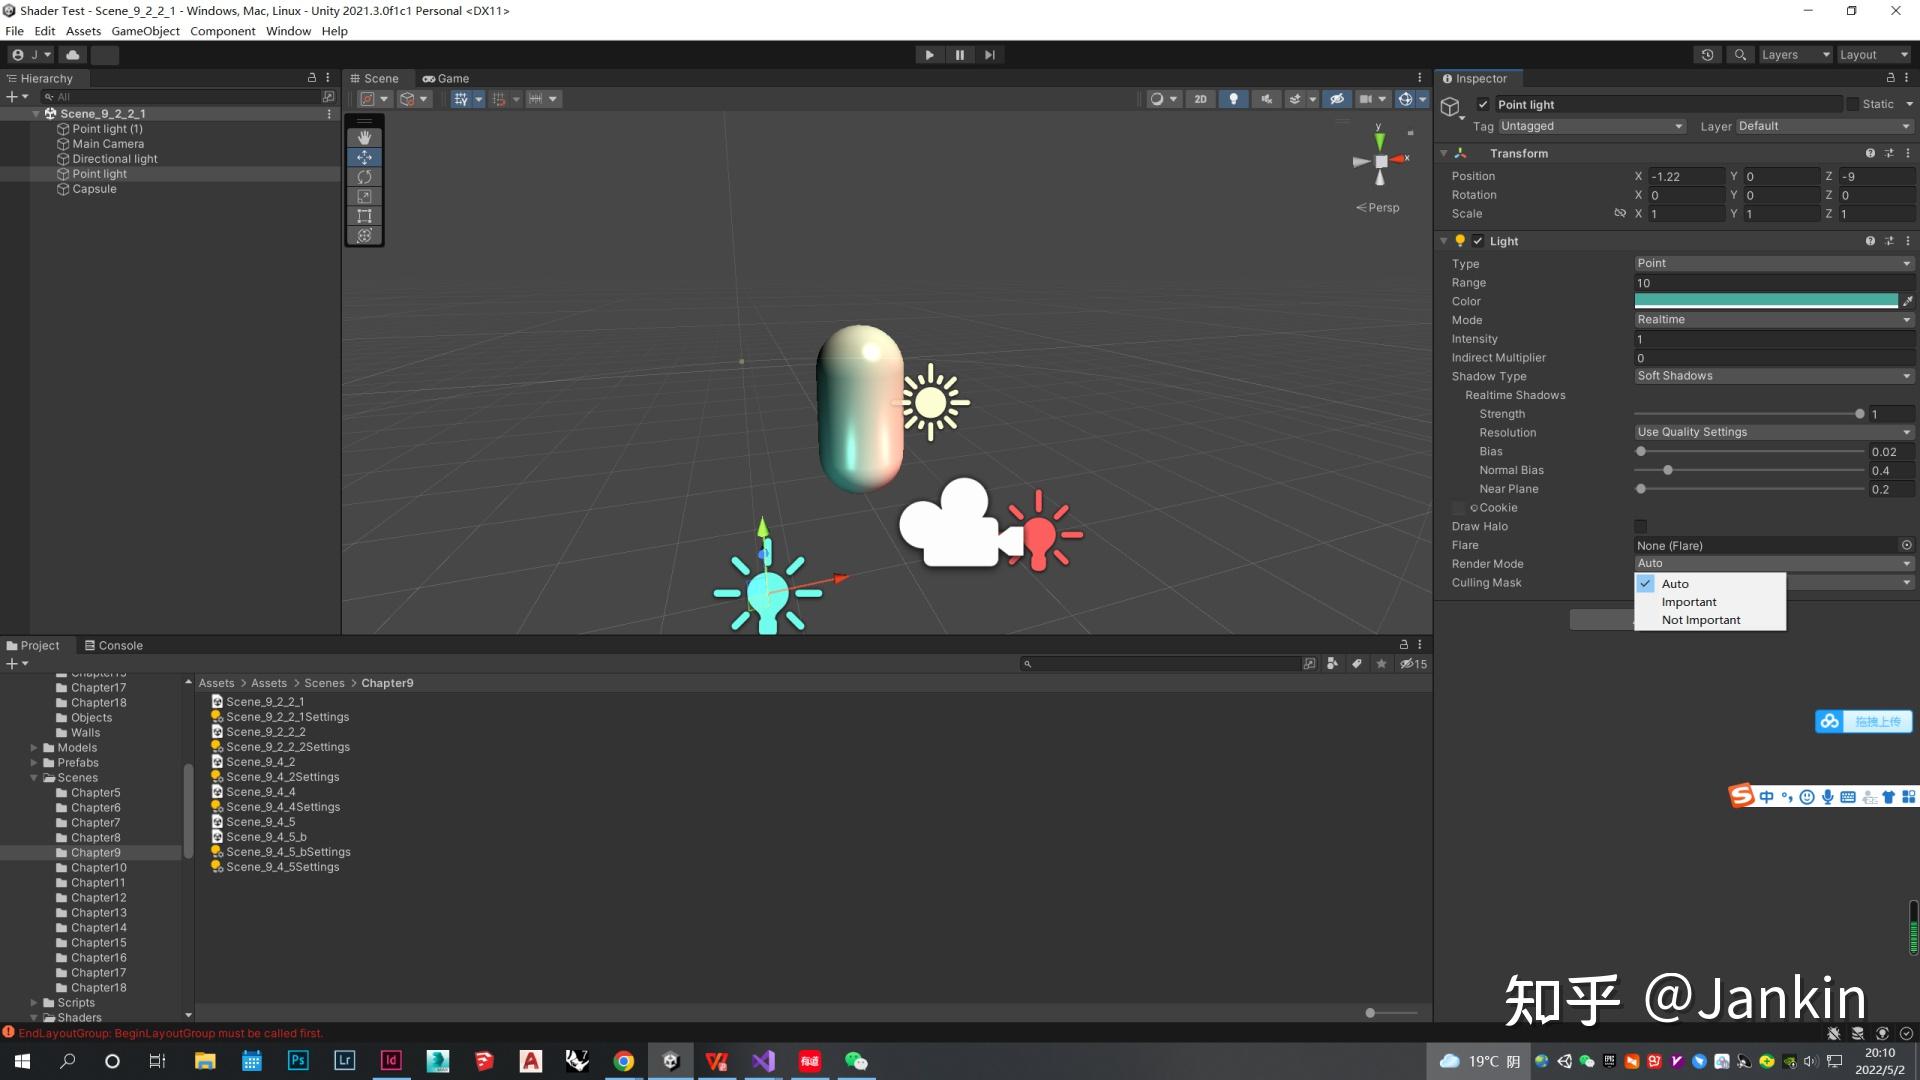Viewport: 1920px width, 1080px height.
Task: Select the Rect Transform tool
Action: point(364,216)
